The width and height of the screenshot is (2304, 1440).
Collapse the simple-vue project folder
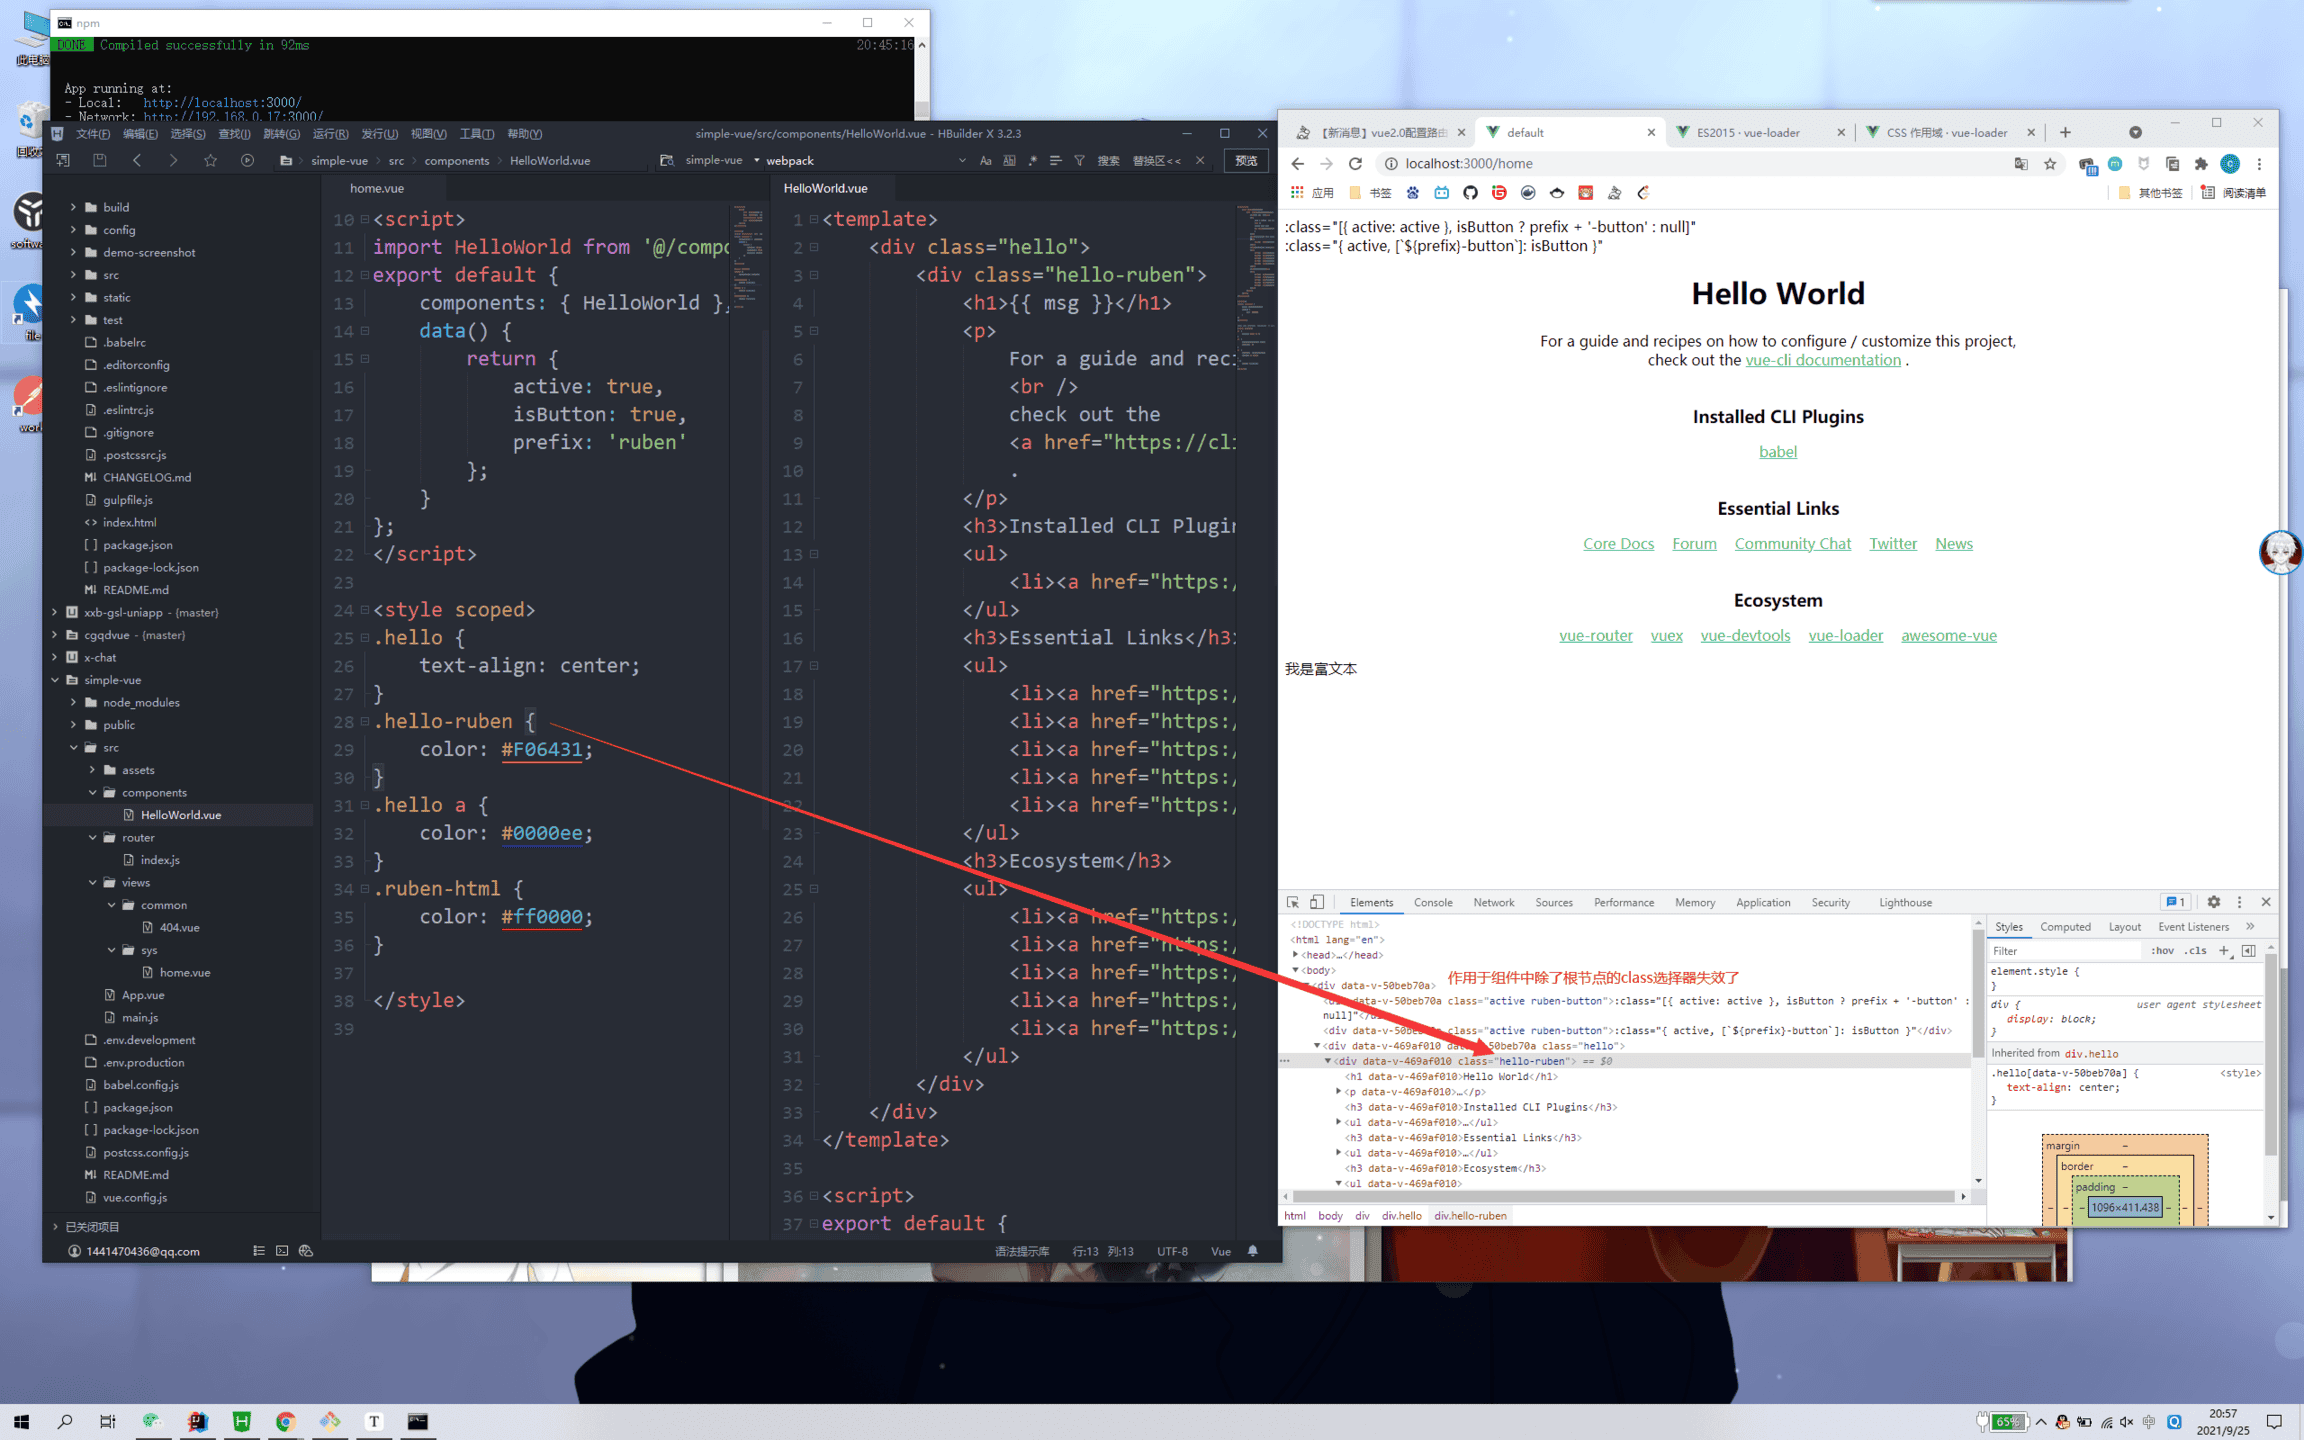pyautogui.click(x=55, y=680)
